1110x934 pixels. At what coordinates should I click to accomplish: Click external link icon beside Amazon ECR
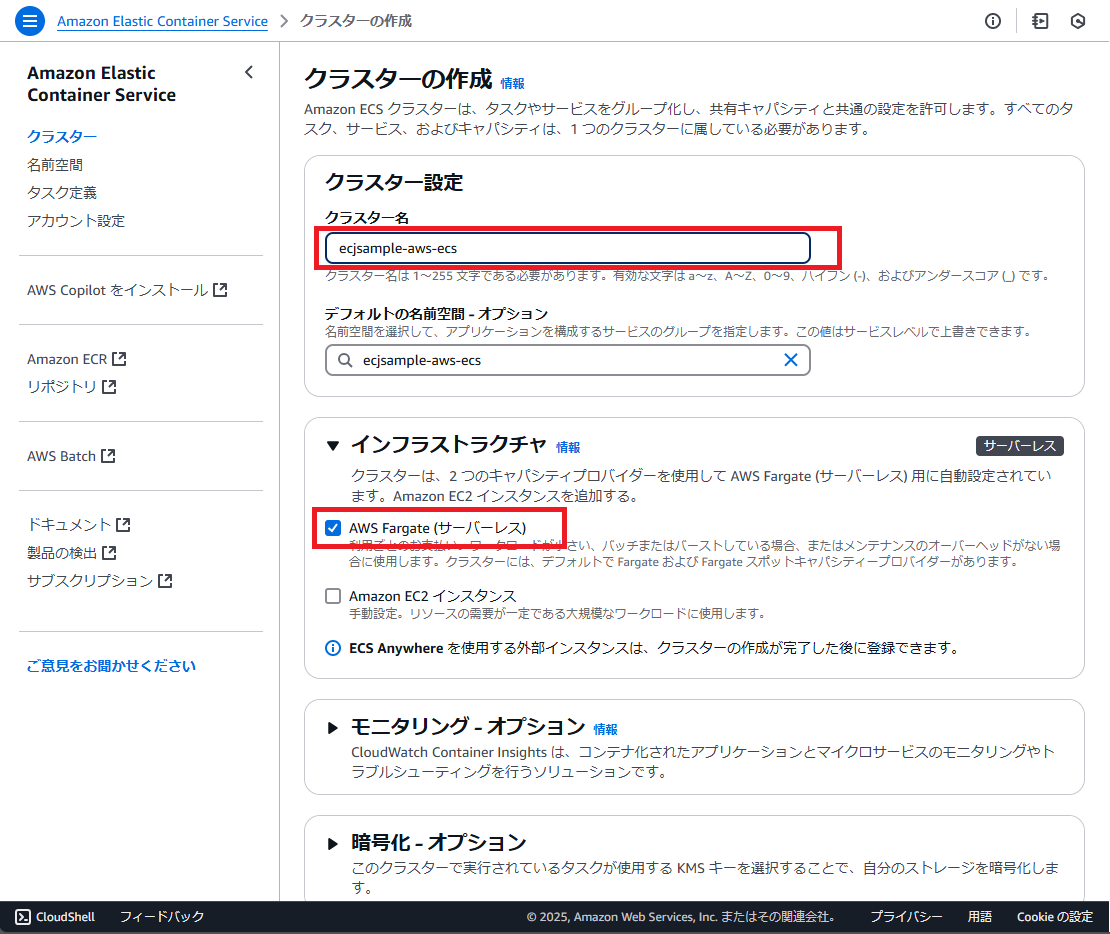pyautogui.click(x=119, y=359)
